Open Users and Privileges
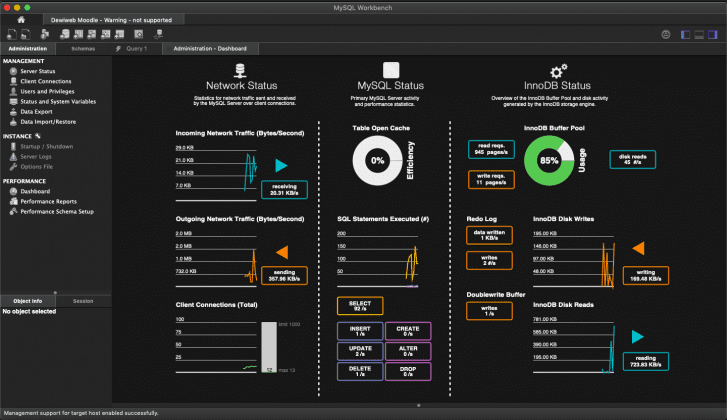The image size is (727, 420). coord(48,91)
